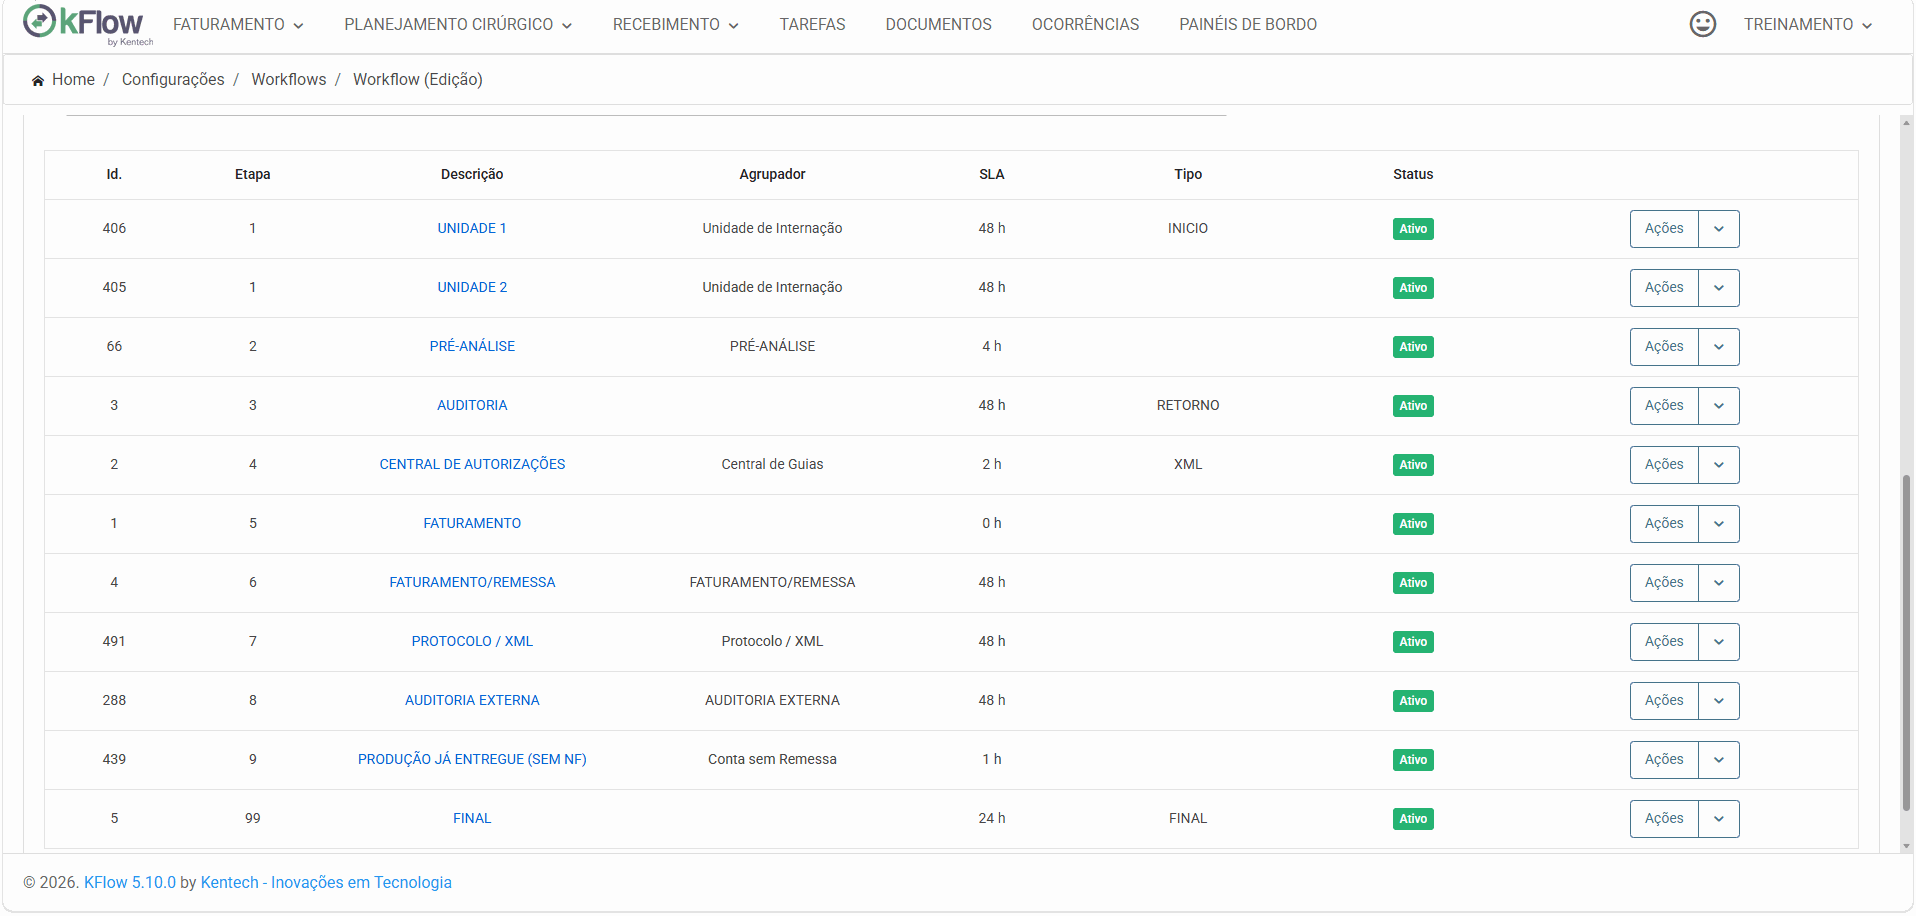The height and width of the screenshot is (916, 1916).
Task: Open the UNIDADE 1 step link
Action: tap(472, 228)
